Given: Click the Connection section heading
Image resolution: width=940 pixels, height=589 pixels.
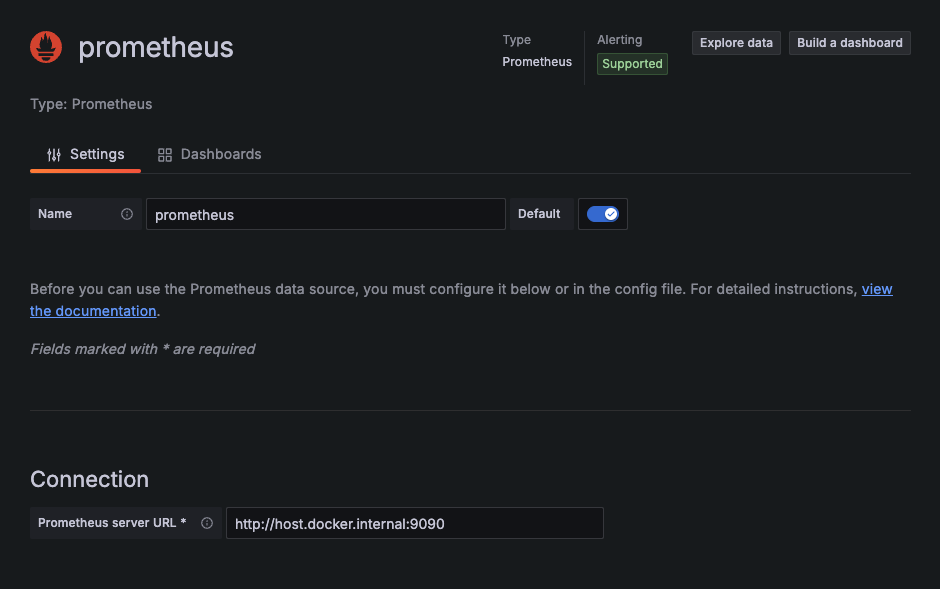Looking at the screenshot, I should (x=89, y=479).
